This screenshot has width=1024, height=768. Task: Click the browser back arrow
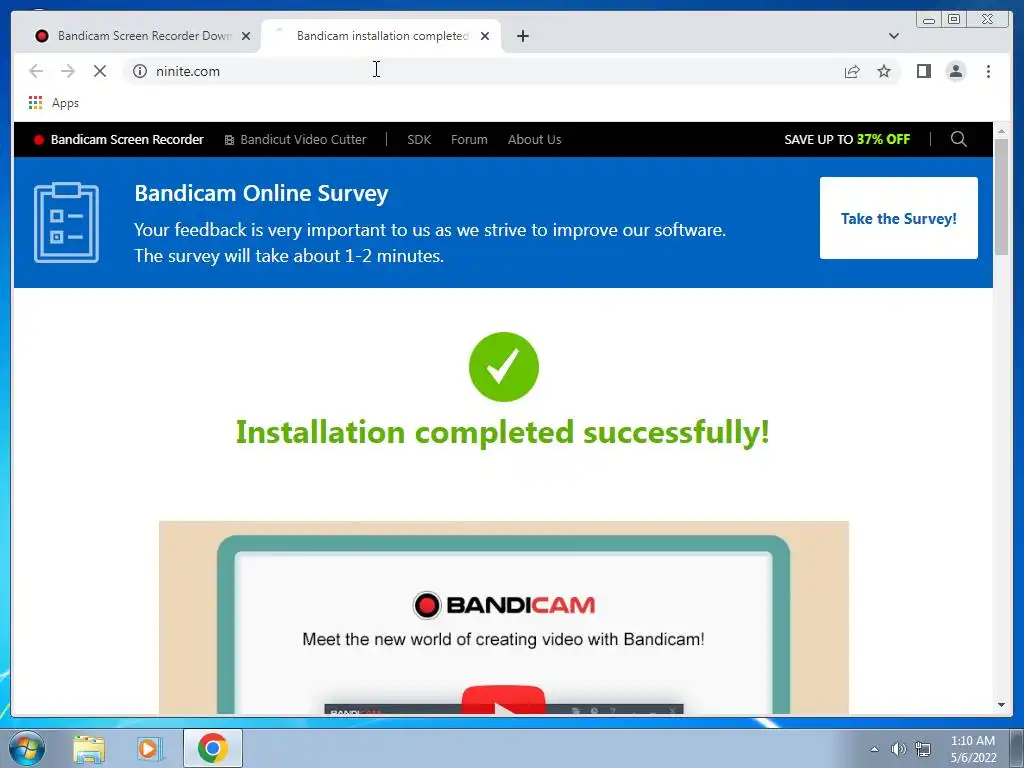click(36, 71)
